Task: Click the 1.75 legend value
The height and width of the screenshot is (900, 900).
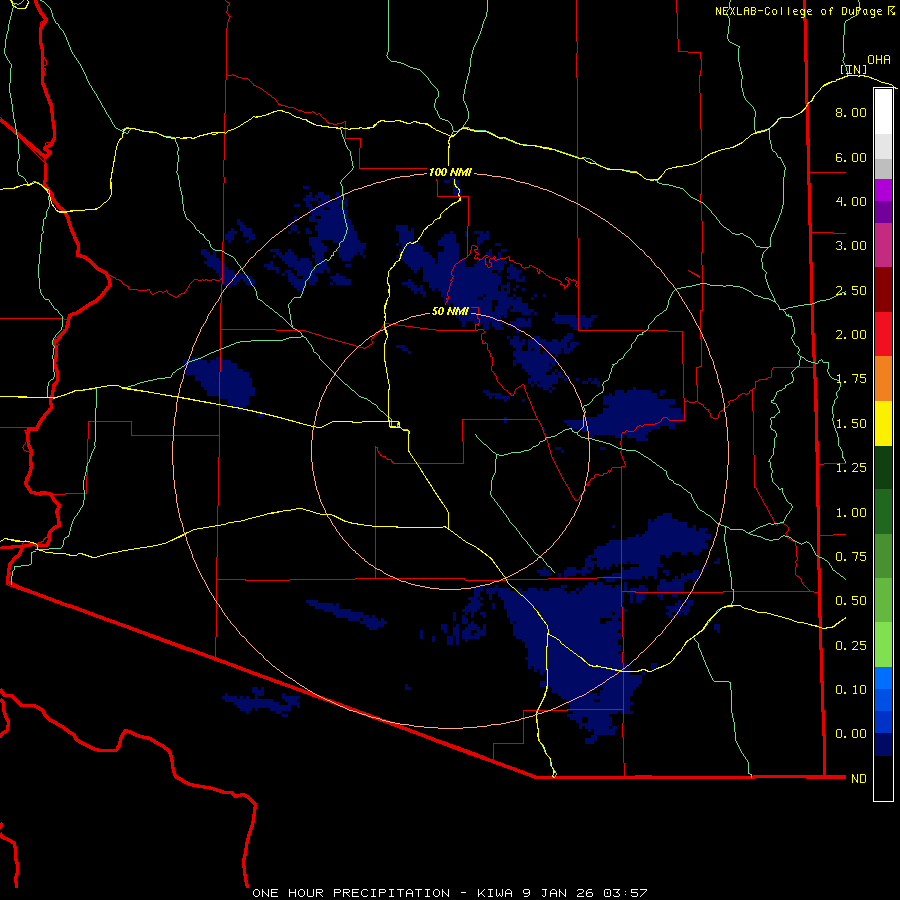Action: coord(851,379)
